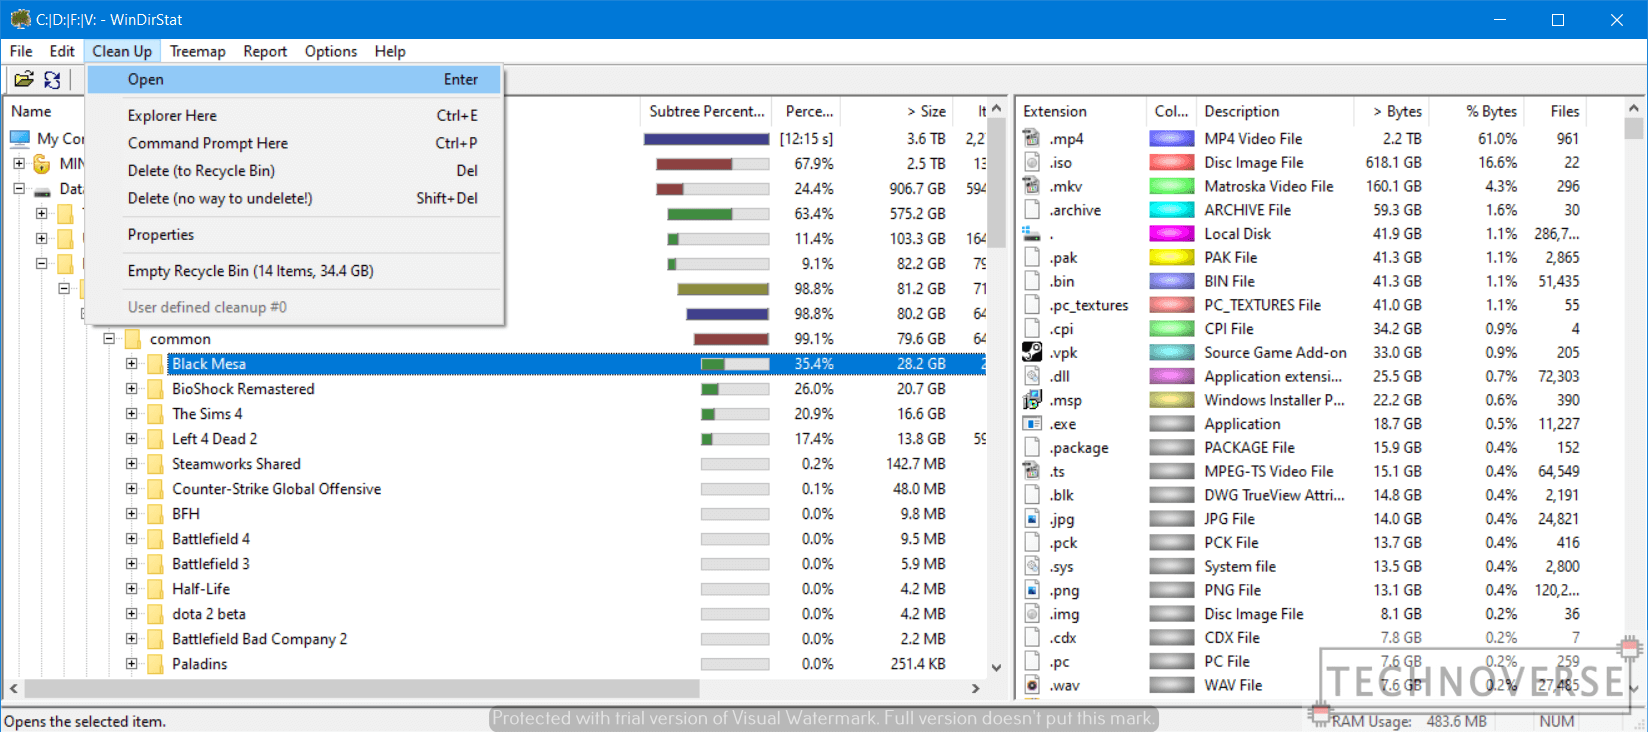This screenshot has height=732, width=1648.
Task: Expand the BioShock Remastered node
Action: (x=131, y=389)
